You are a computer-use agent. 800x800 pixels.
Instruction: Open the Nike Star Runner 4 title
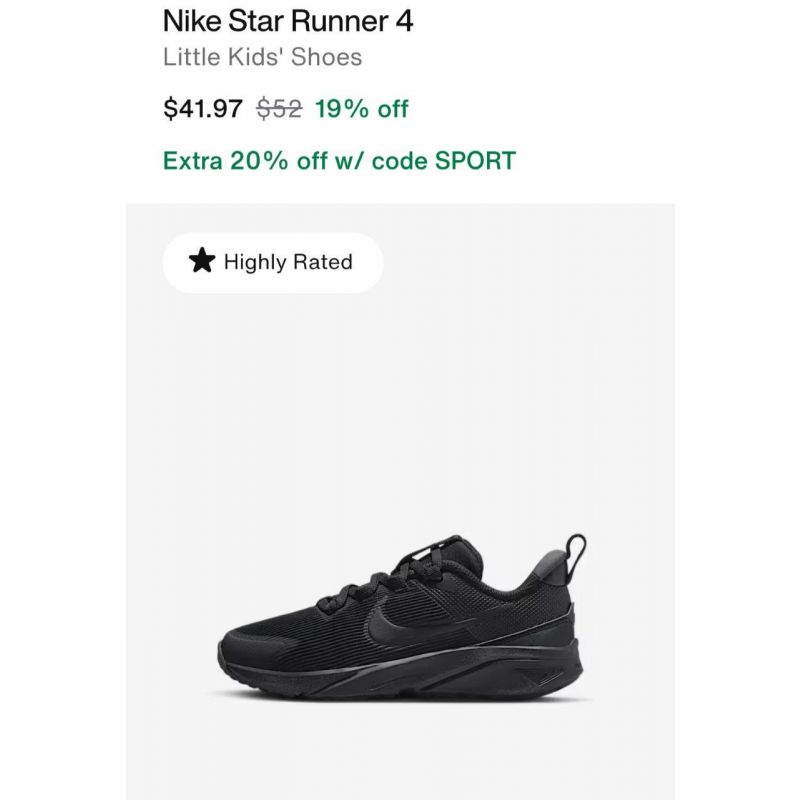pyautogui.click(x=288, y=21)
